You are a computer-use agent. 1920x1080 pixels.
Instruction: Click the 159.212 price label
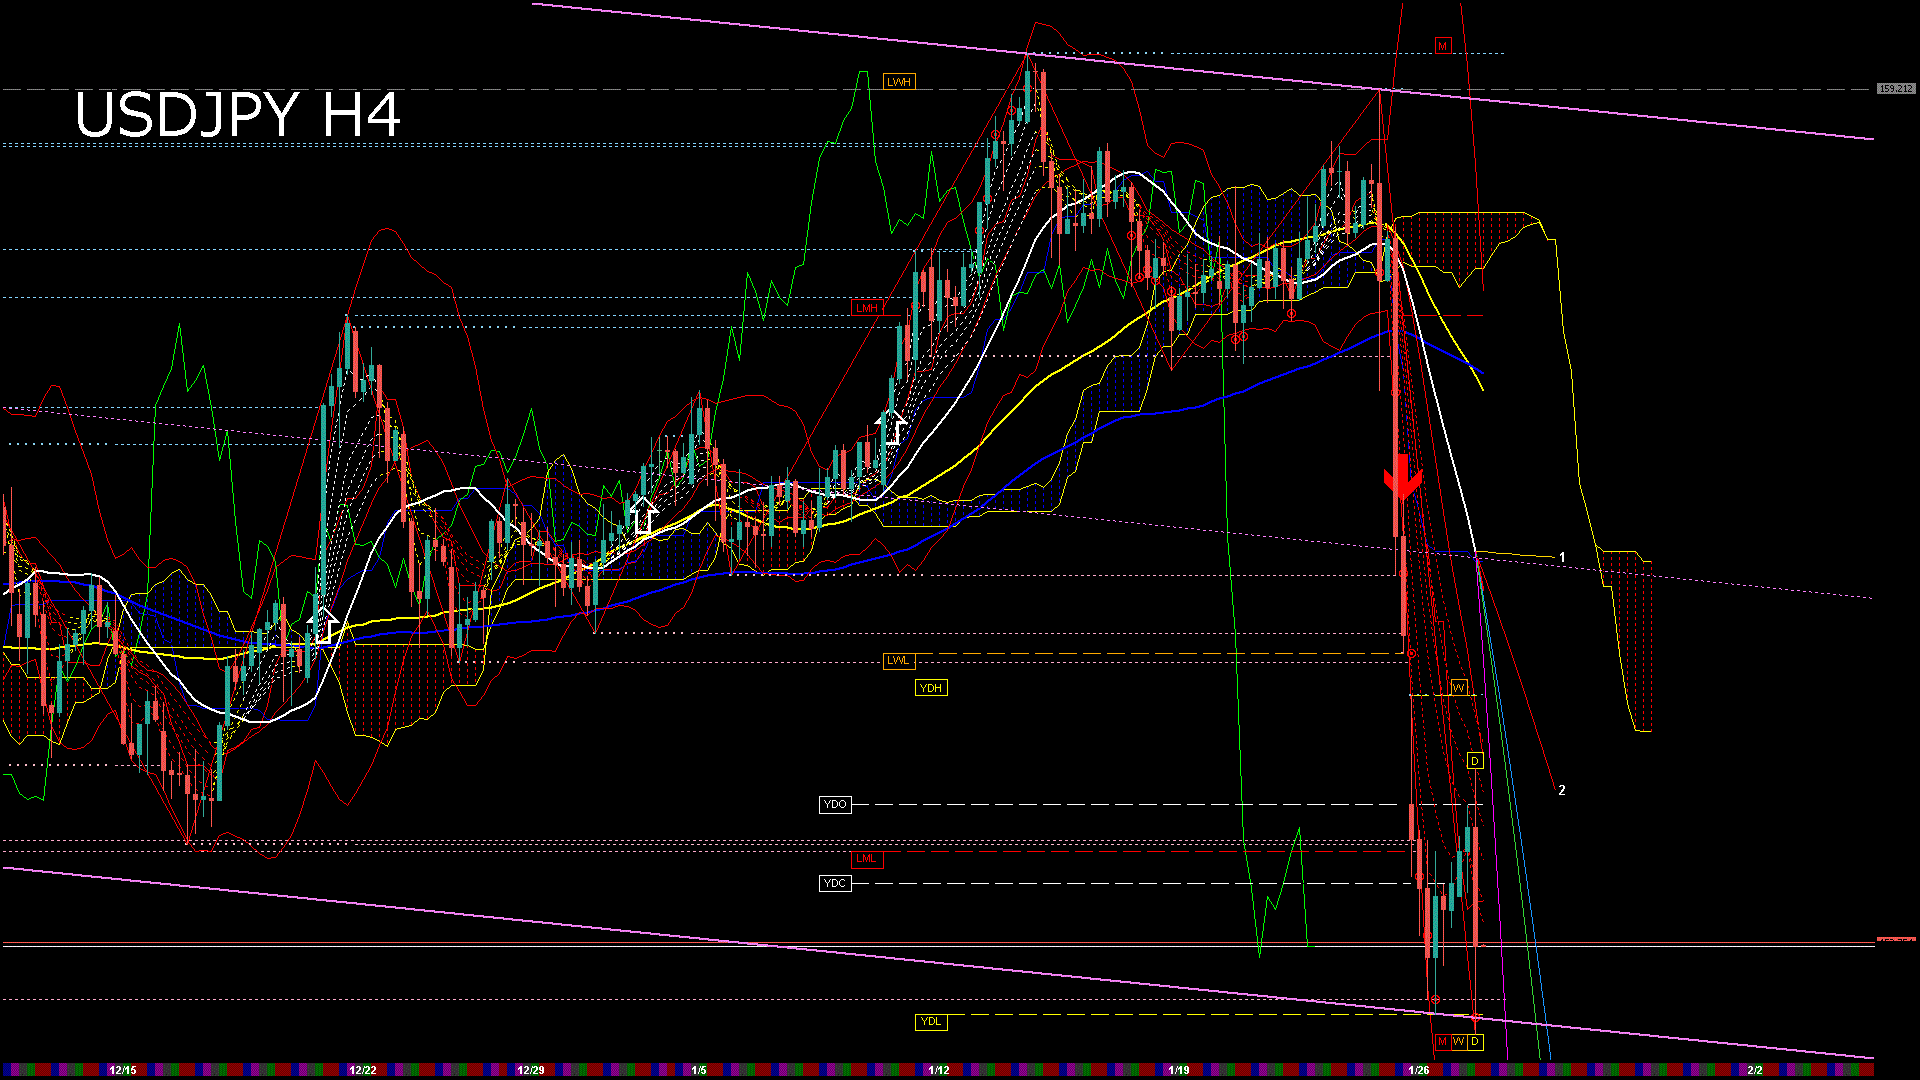(1895, 89)
